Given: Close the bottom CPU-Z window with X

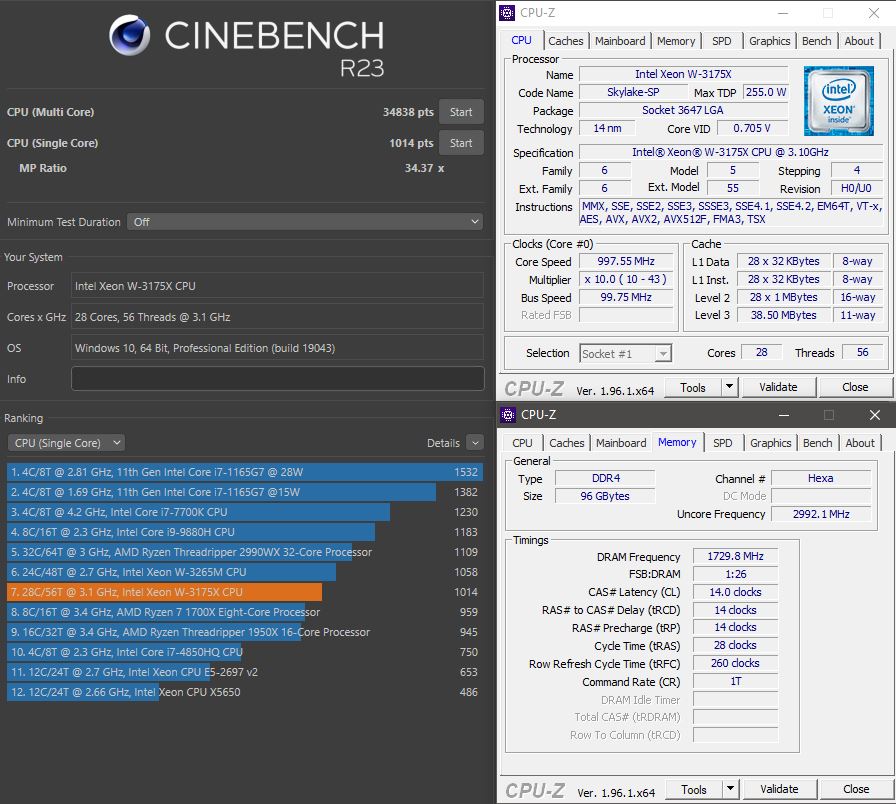Looking at the screenshot, I should pyautogui.click(x=874, y=415).
